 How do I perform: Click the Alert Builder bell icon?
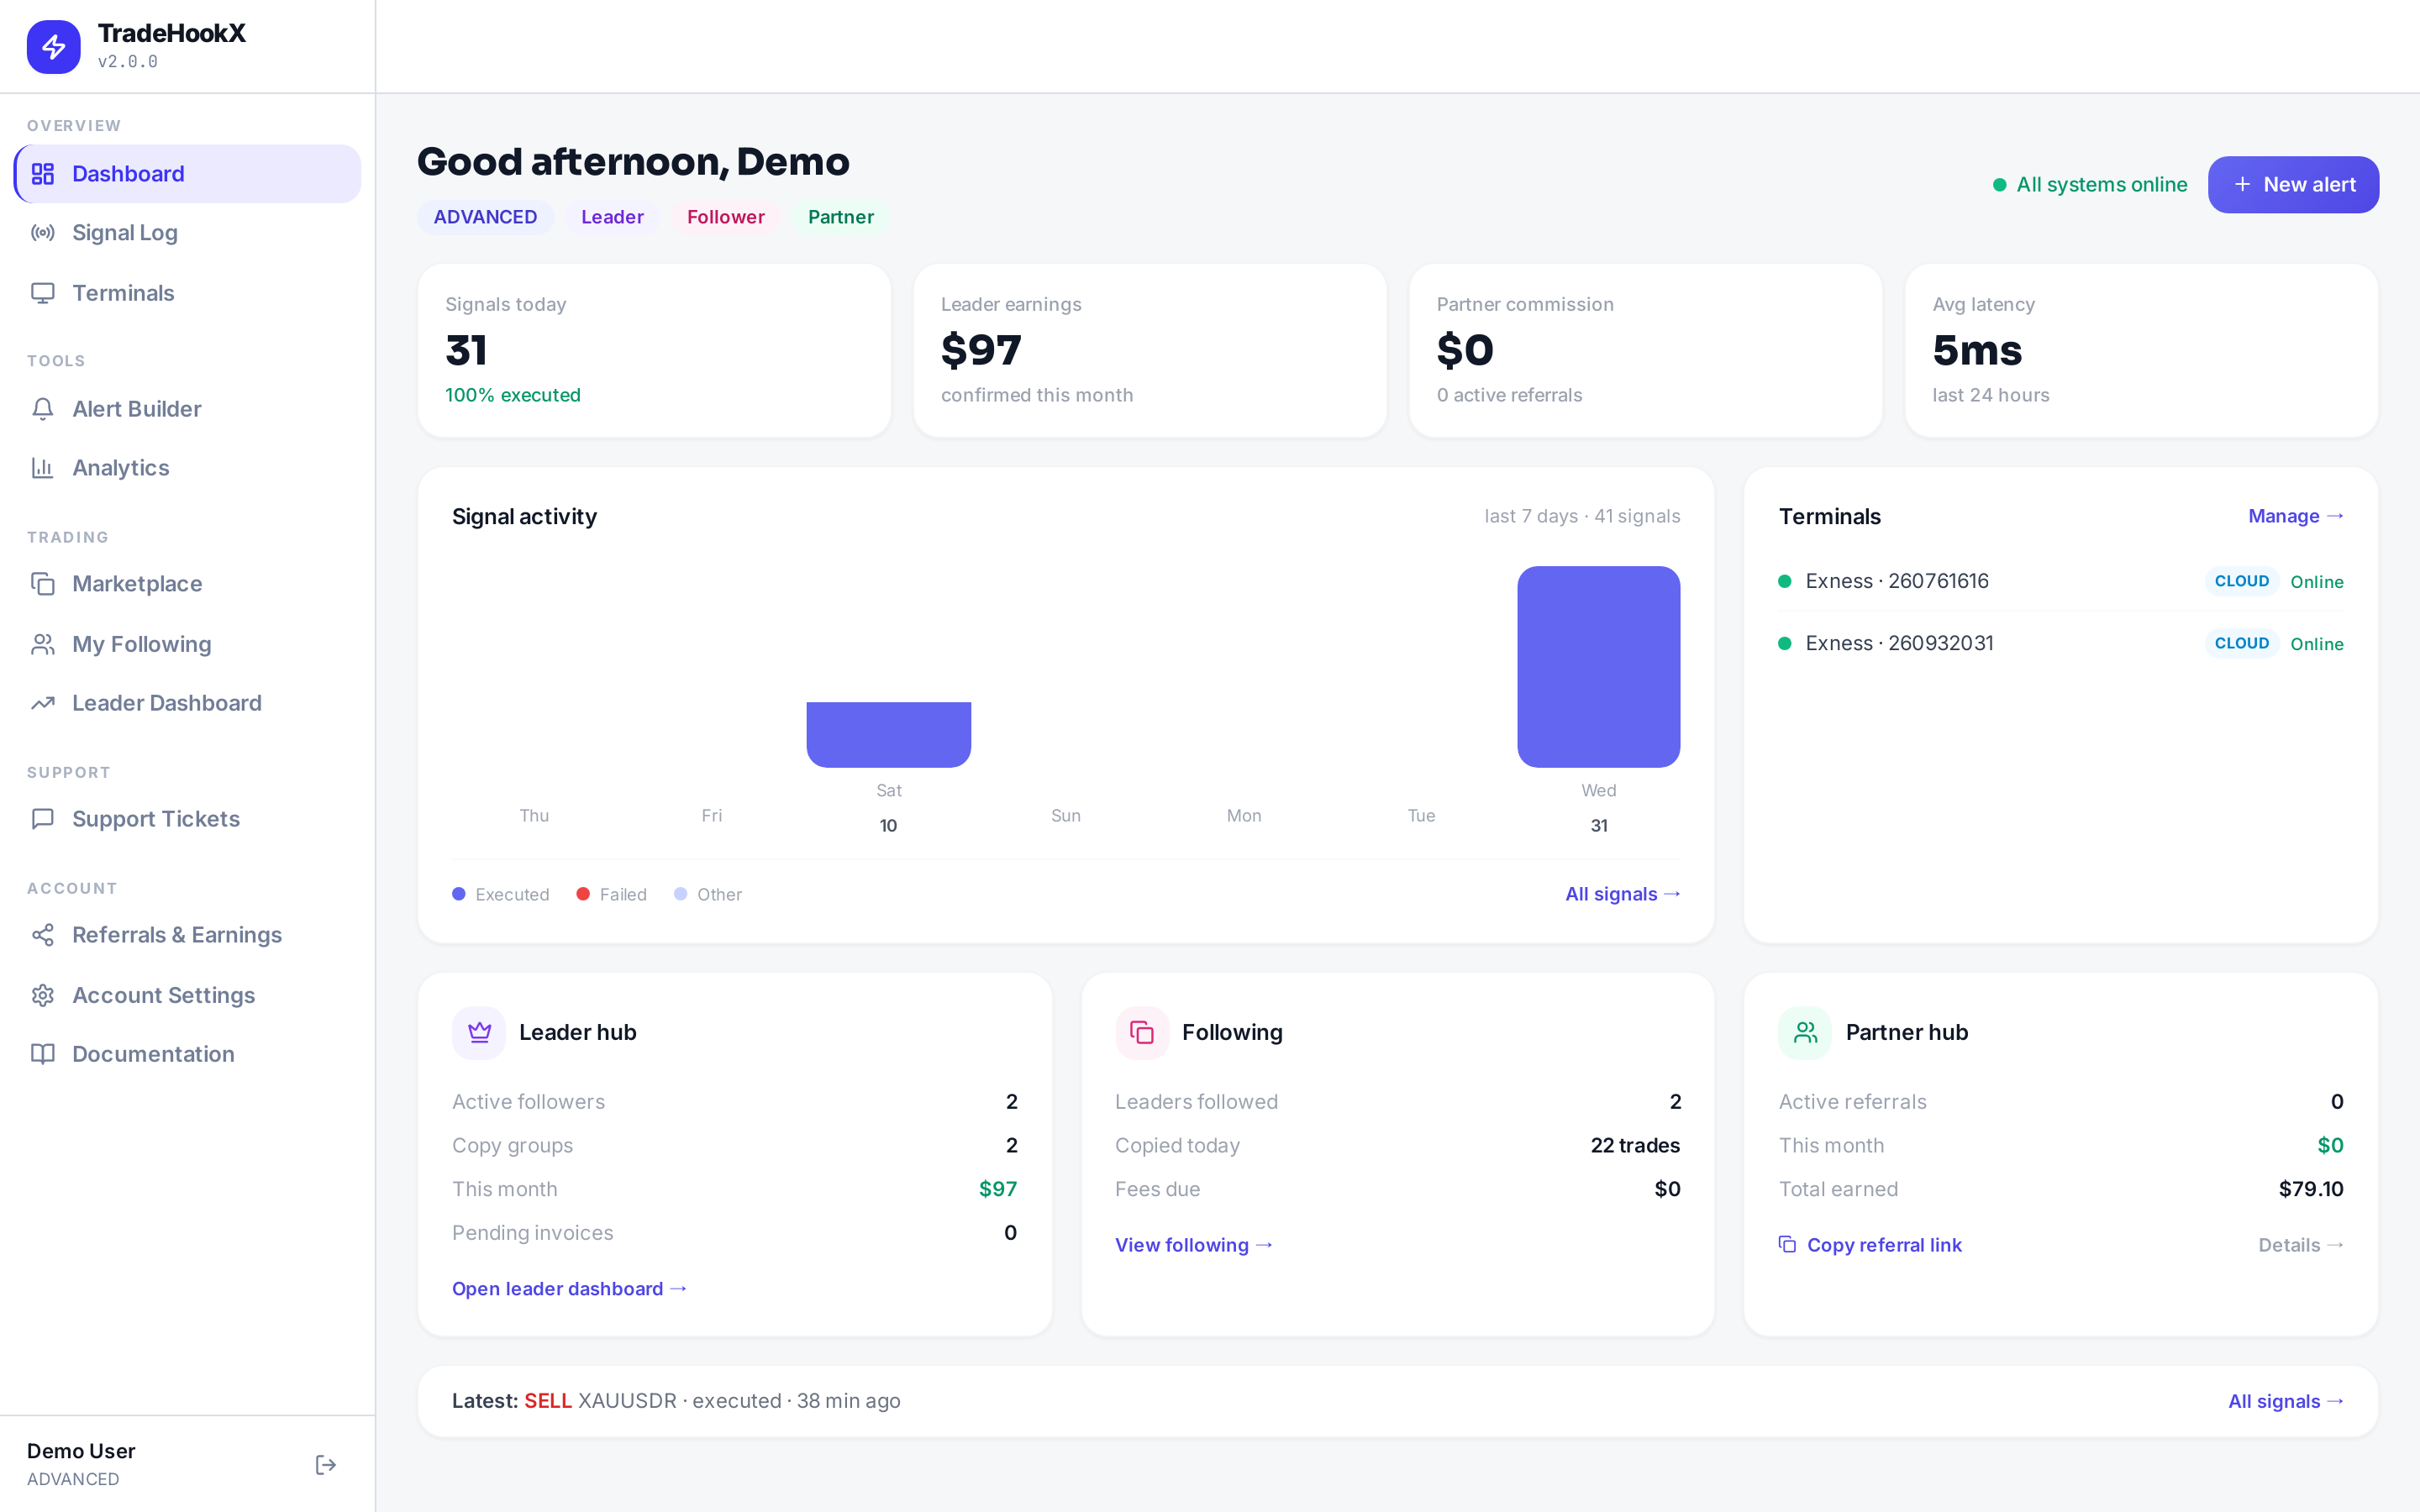point(43,409)
